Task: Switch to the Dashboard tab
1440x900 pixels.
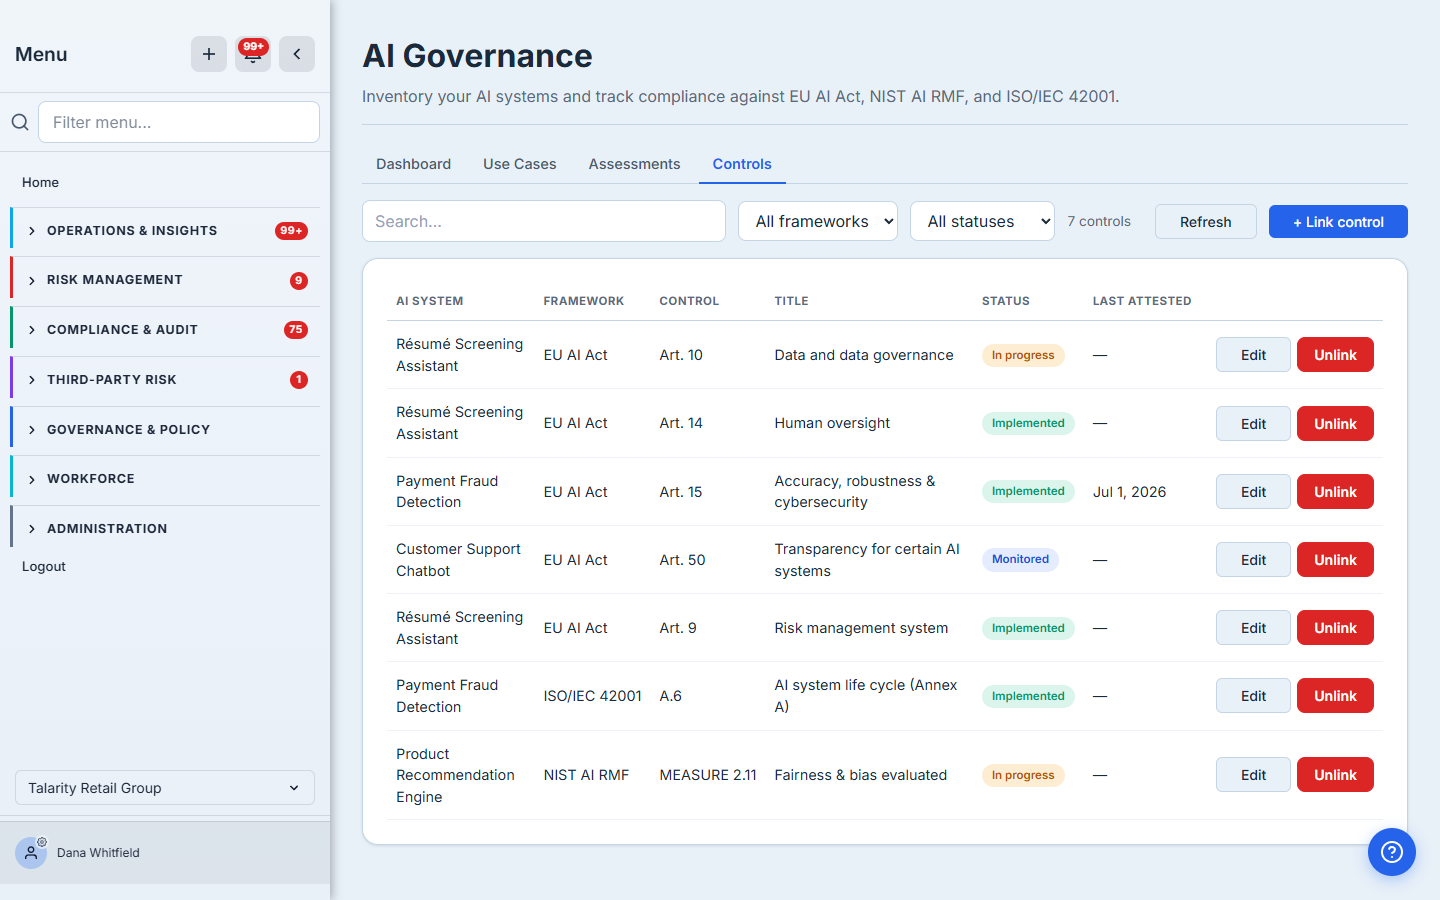Action: 413,164
